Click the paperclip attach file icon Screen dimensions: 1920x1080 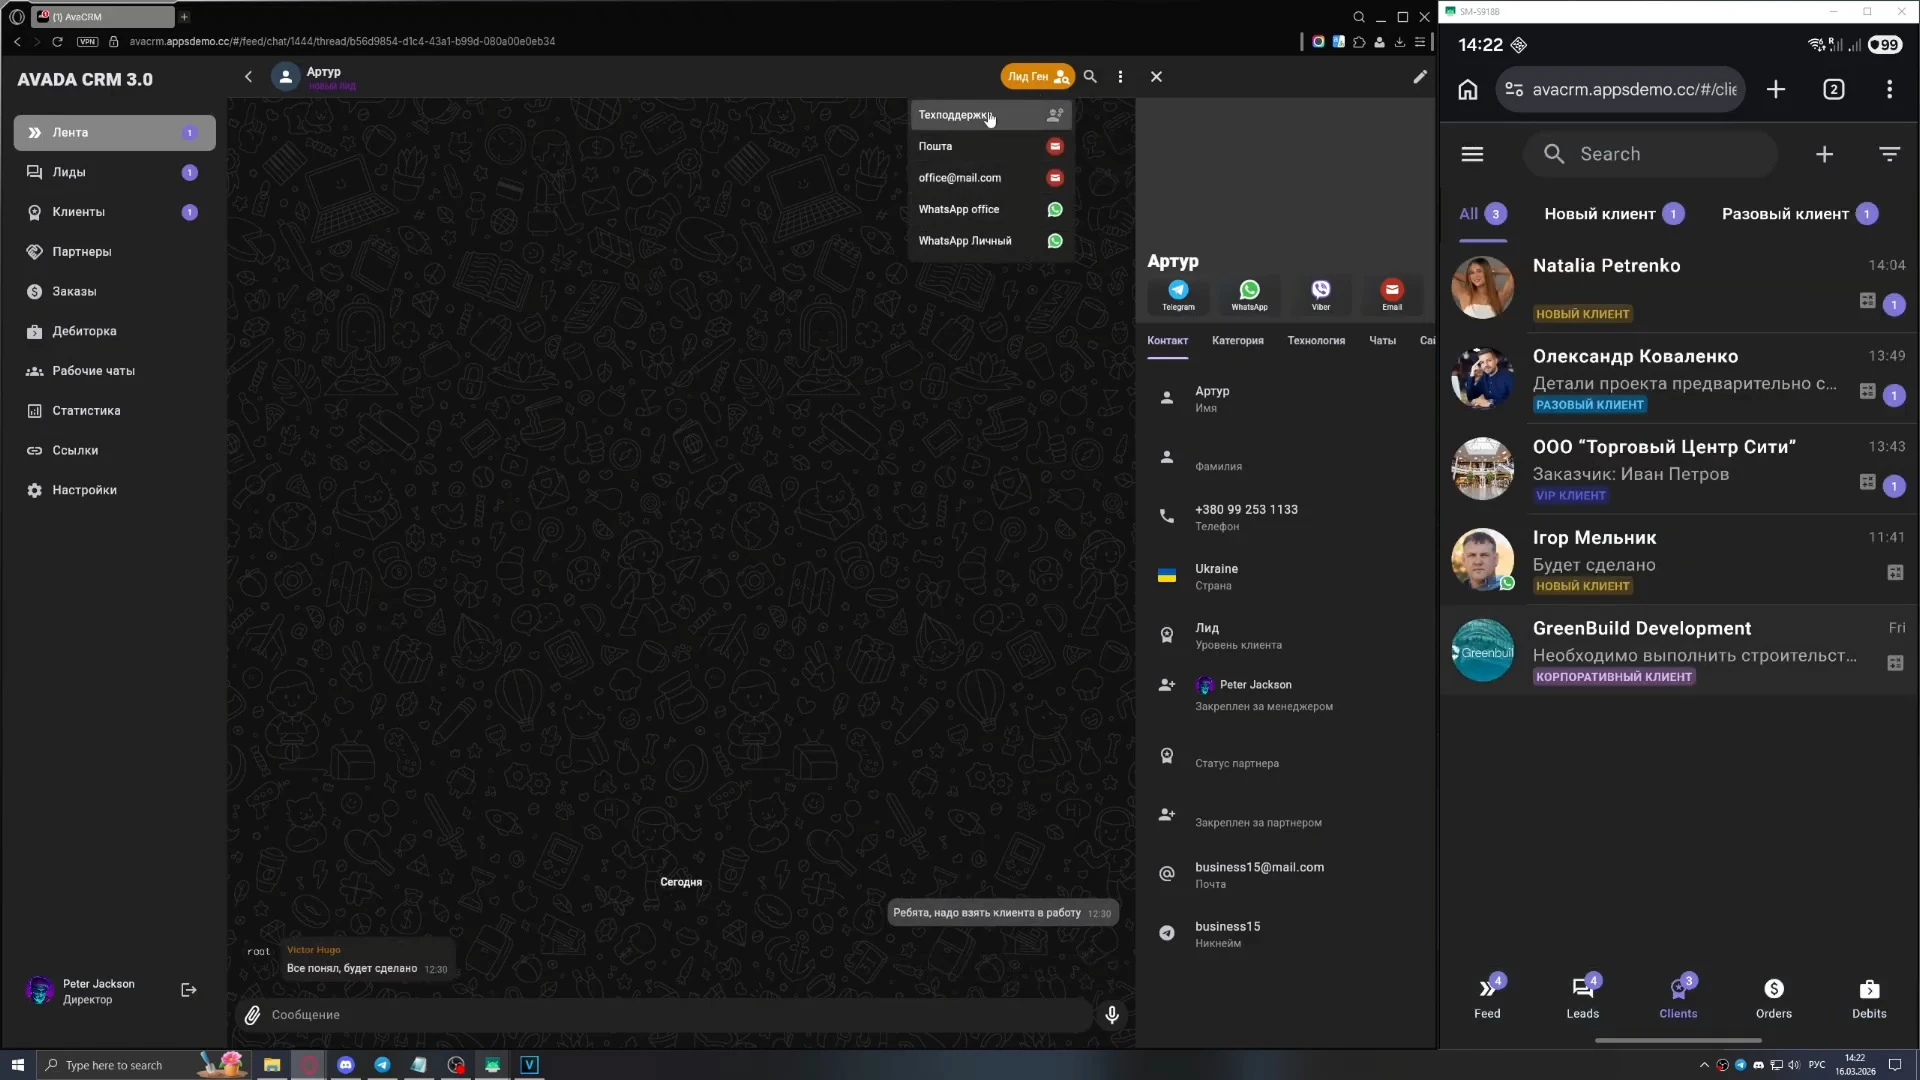coord(253,1015)
